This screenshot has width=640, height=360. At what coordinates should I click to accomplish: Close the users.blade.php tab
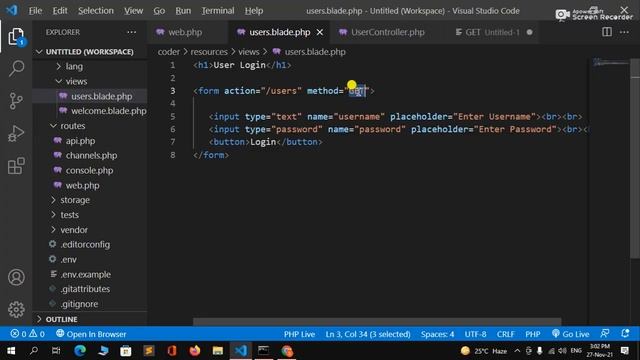320,32
